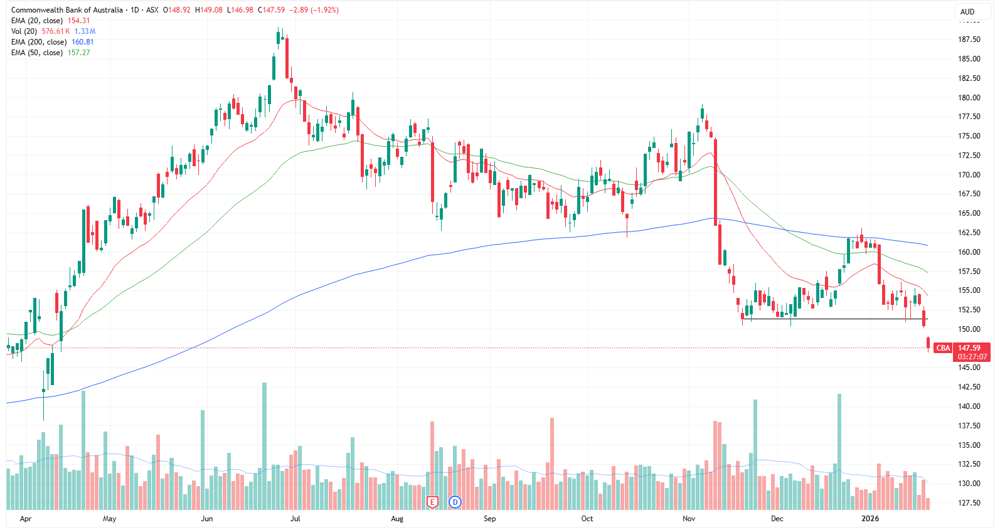
Task: Open Commonwealth Bank of Australia symbol title
Action: click(67, 10)
